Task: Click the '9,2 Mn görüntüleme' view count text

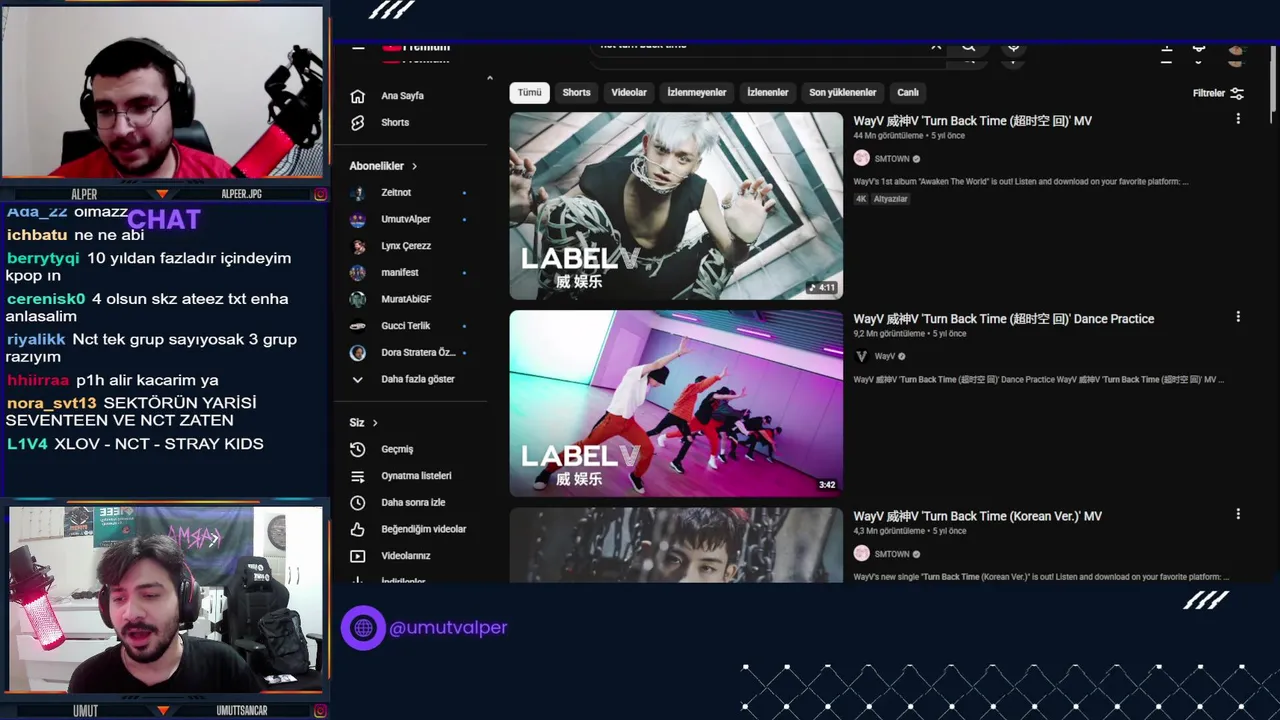Action: 890,334
